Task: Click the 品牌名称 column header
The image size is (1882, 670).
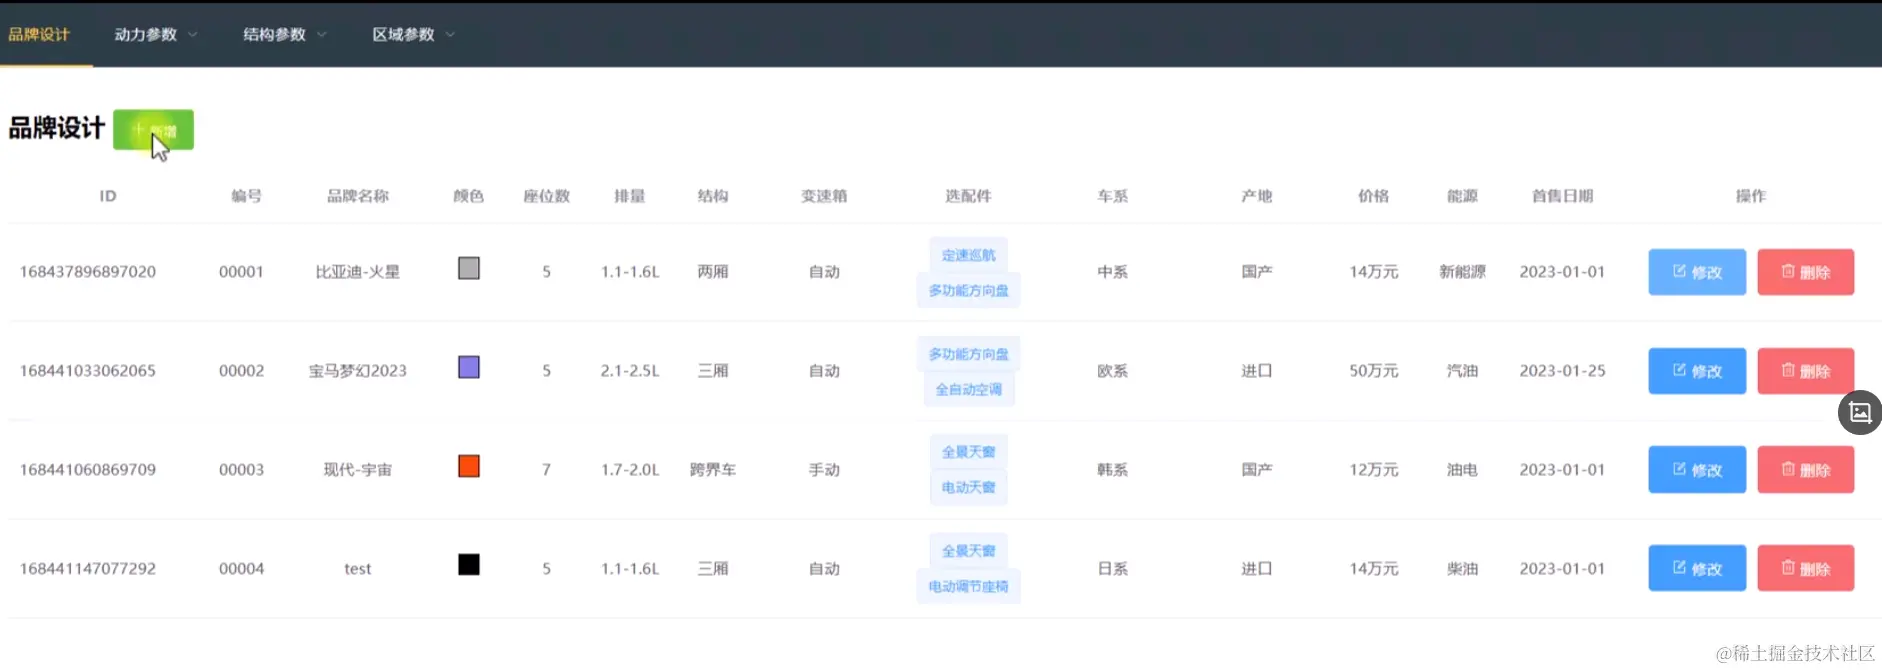Action: [x=358, y=196]
